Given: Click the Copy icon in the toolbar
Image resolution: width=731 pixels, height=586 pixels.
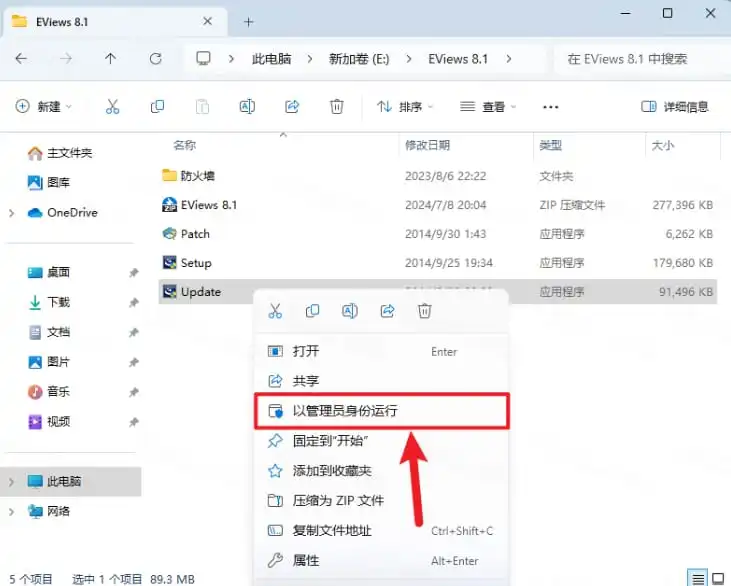Looking at the screenshot, I should pos(157,107).
